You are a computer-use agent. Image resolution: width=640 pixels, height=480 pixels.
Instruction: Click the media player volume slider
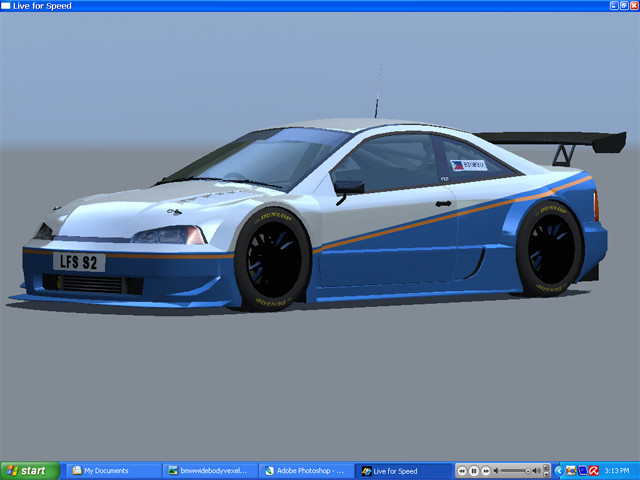(x=516, y=471)
